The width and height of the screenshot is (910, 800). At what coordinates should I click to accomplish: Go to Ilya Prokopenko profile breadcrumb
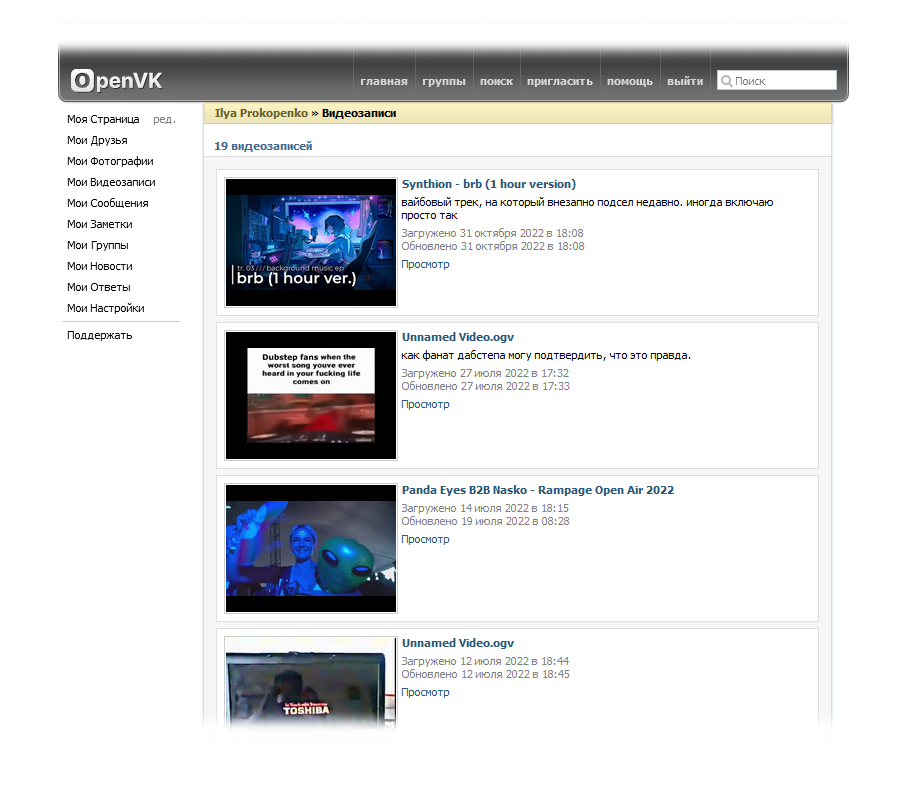pos(261,114)
